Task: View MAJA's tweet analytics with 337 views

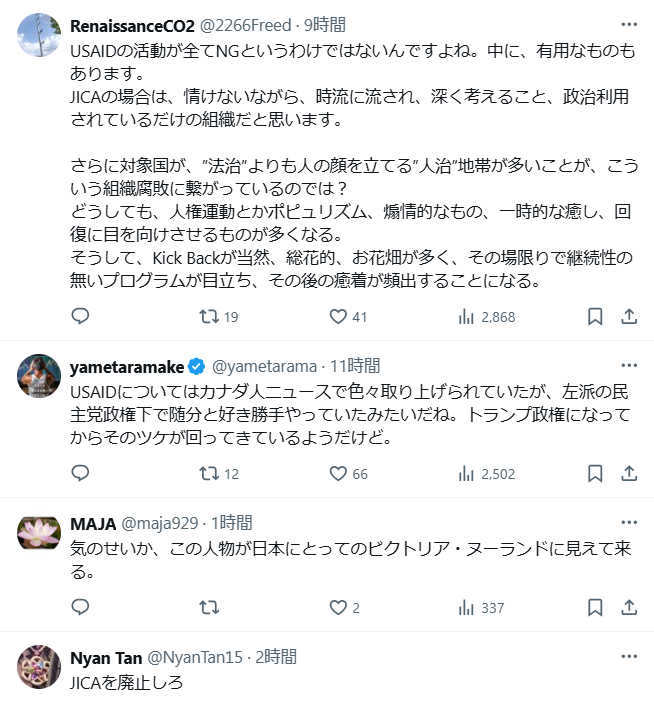Action: pyautogui.click(x=466, y=607)
